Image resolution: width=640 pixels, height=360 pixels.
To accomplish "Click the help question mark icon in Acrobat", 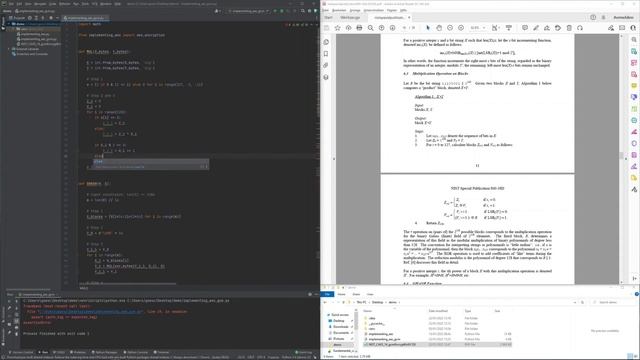I will 593,17.
